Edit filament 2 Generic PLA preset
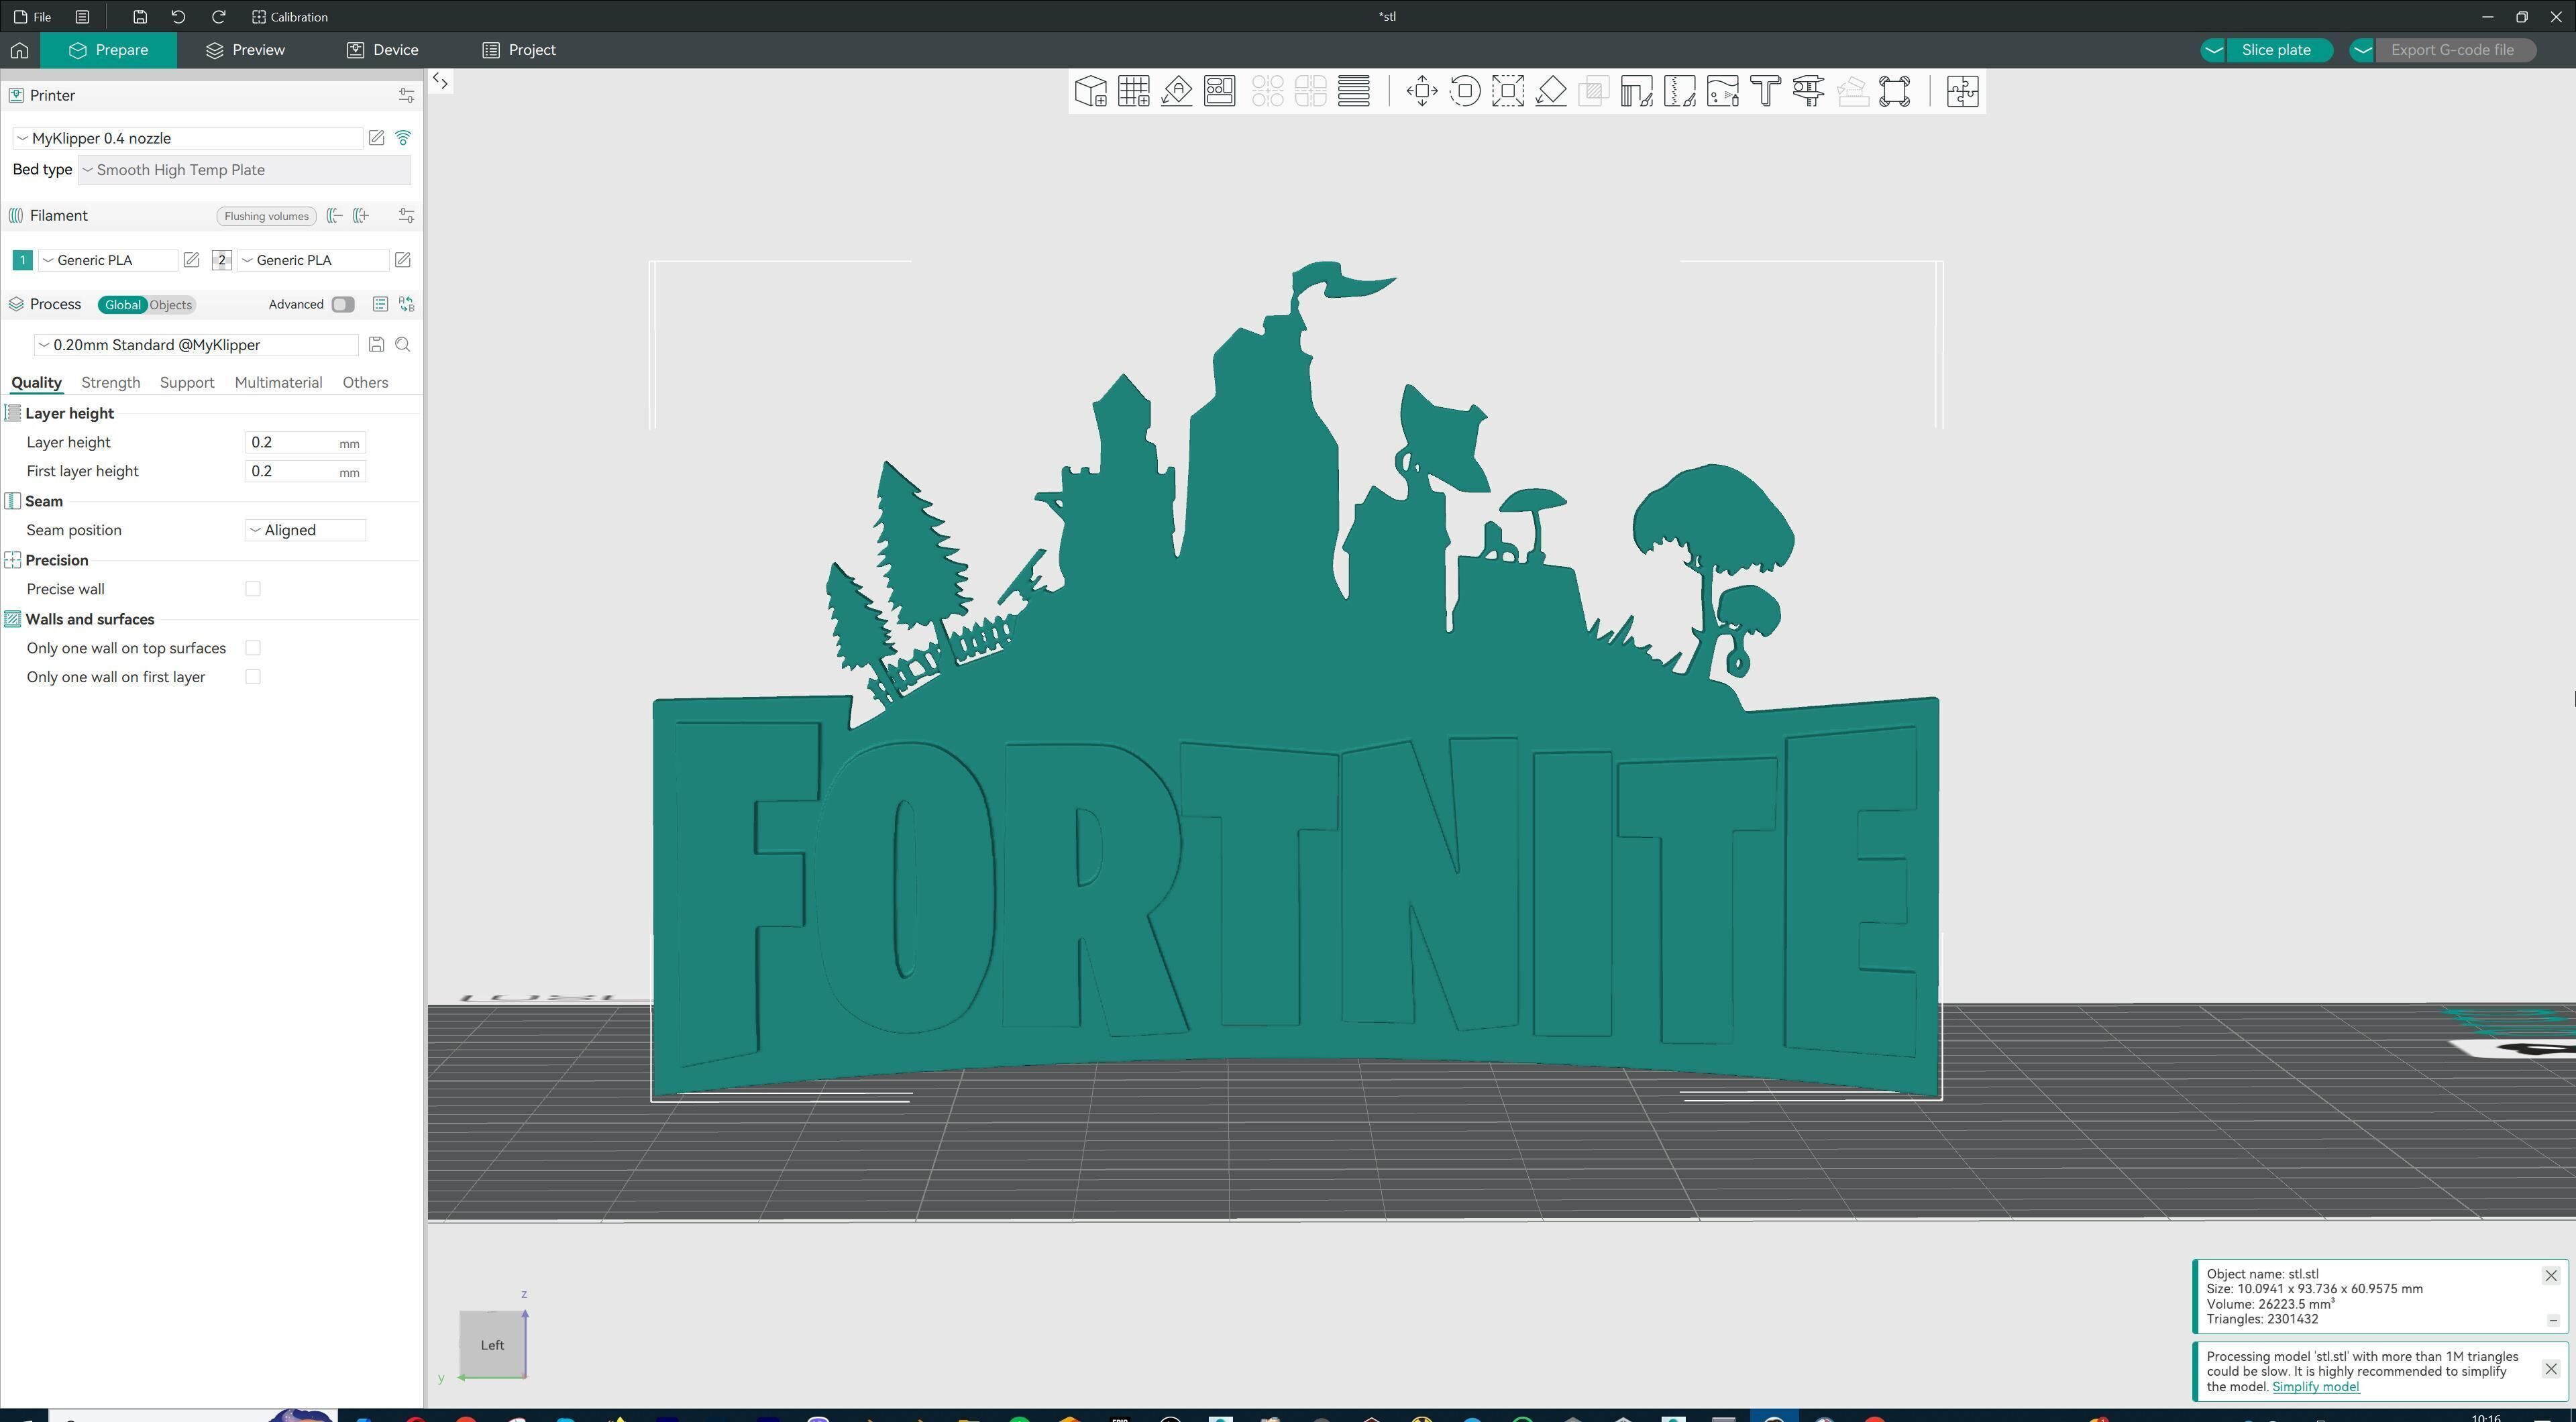 coord(402,260)
